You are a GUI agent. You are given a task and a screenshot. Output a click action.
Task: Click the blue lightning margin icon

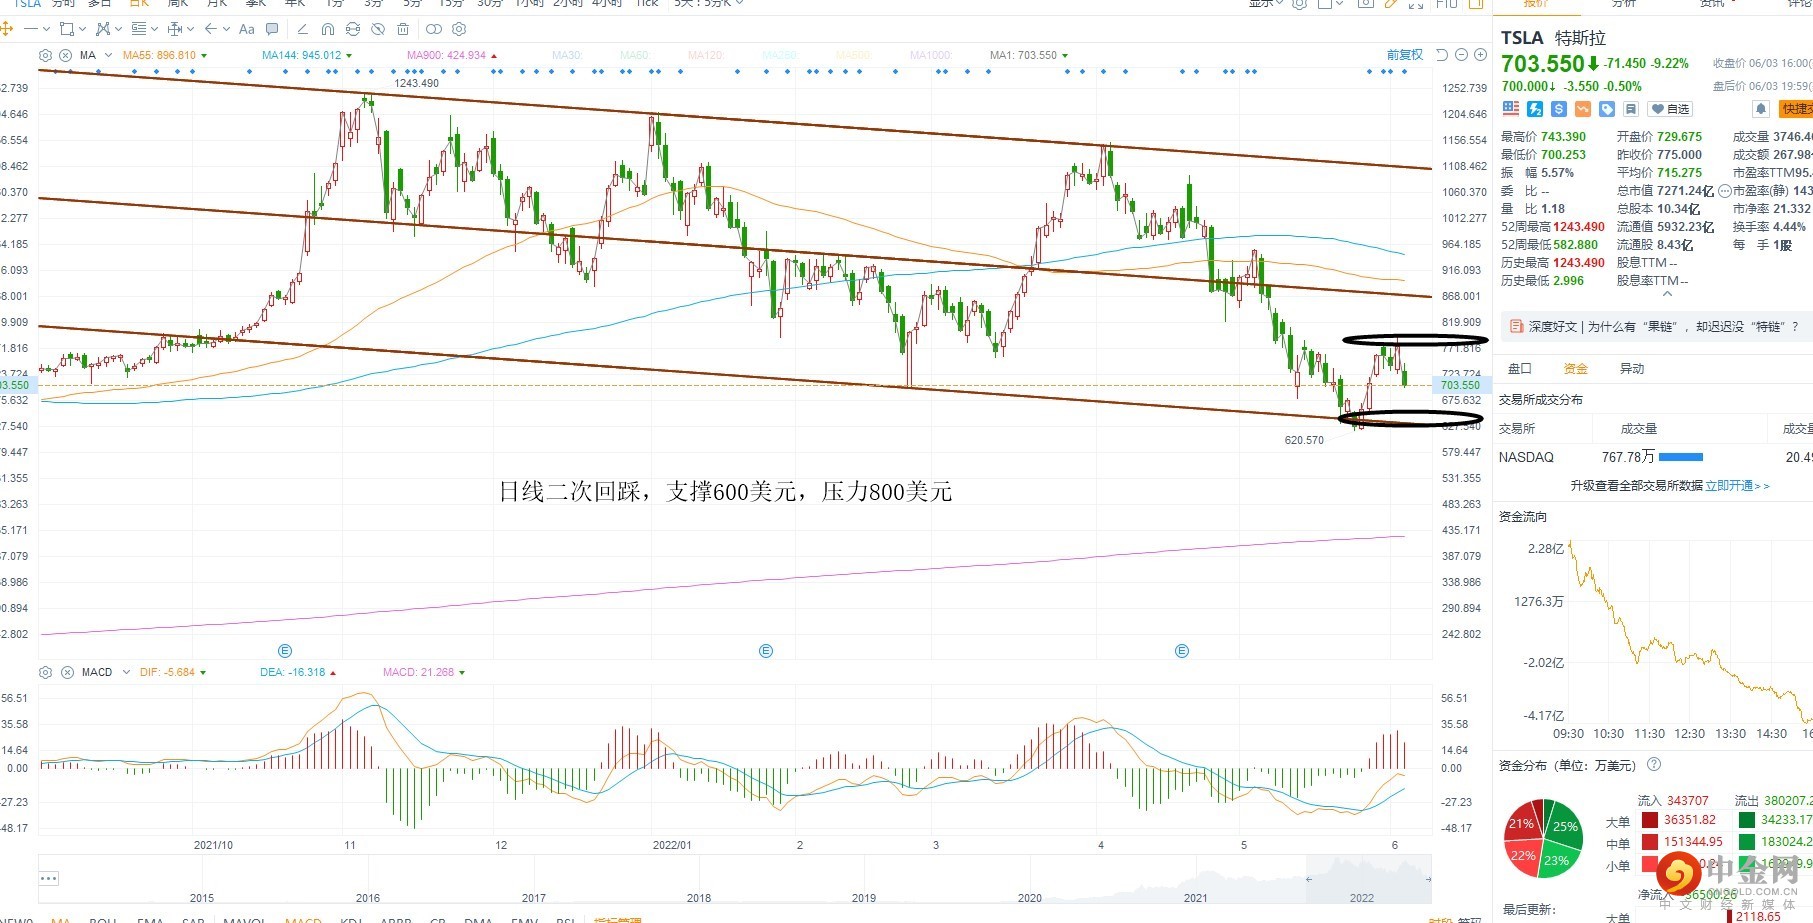[1535, 108]
